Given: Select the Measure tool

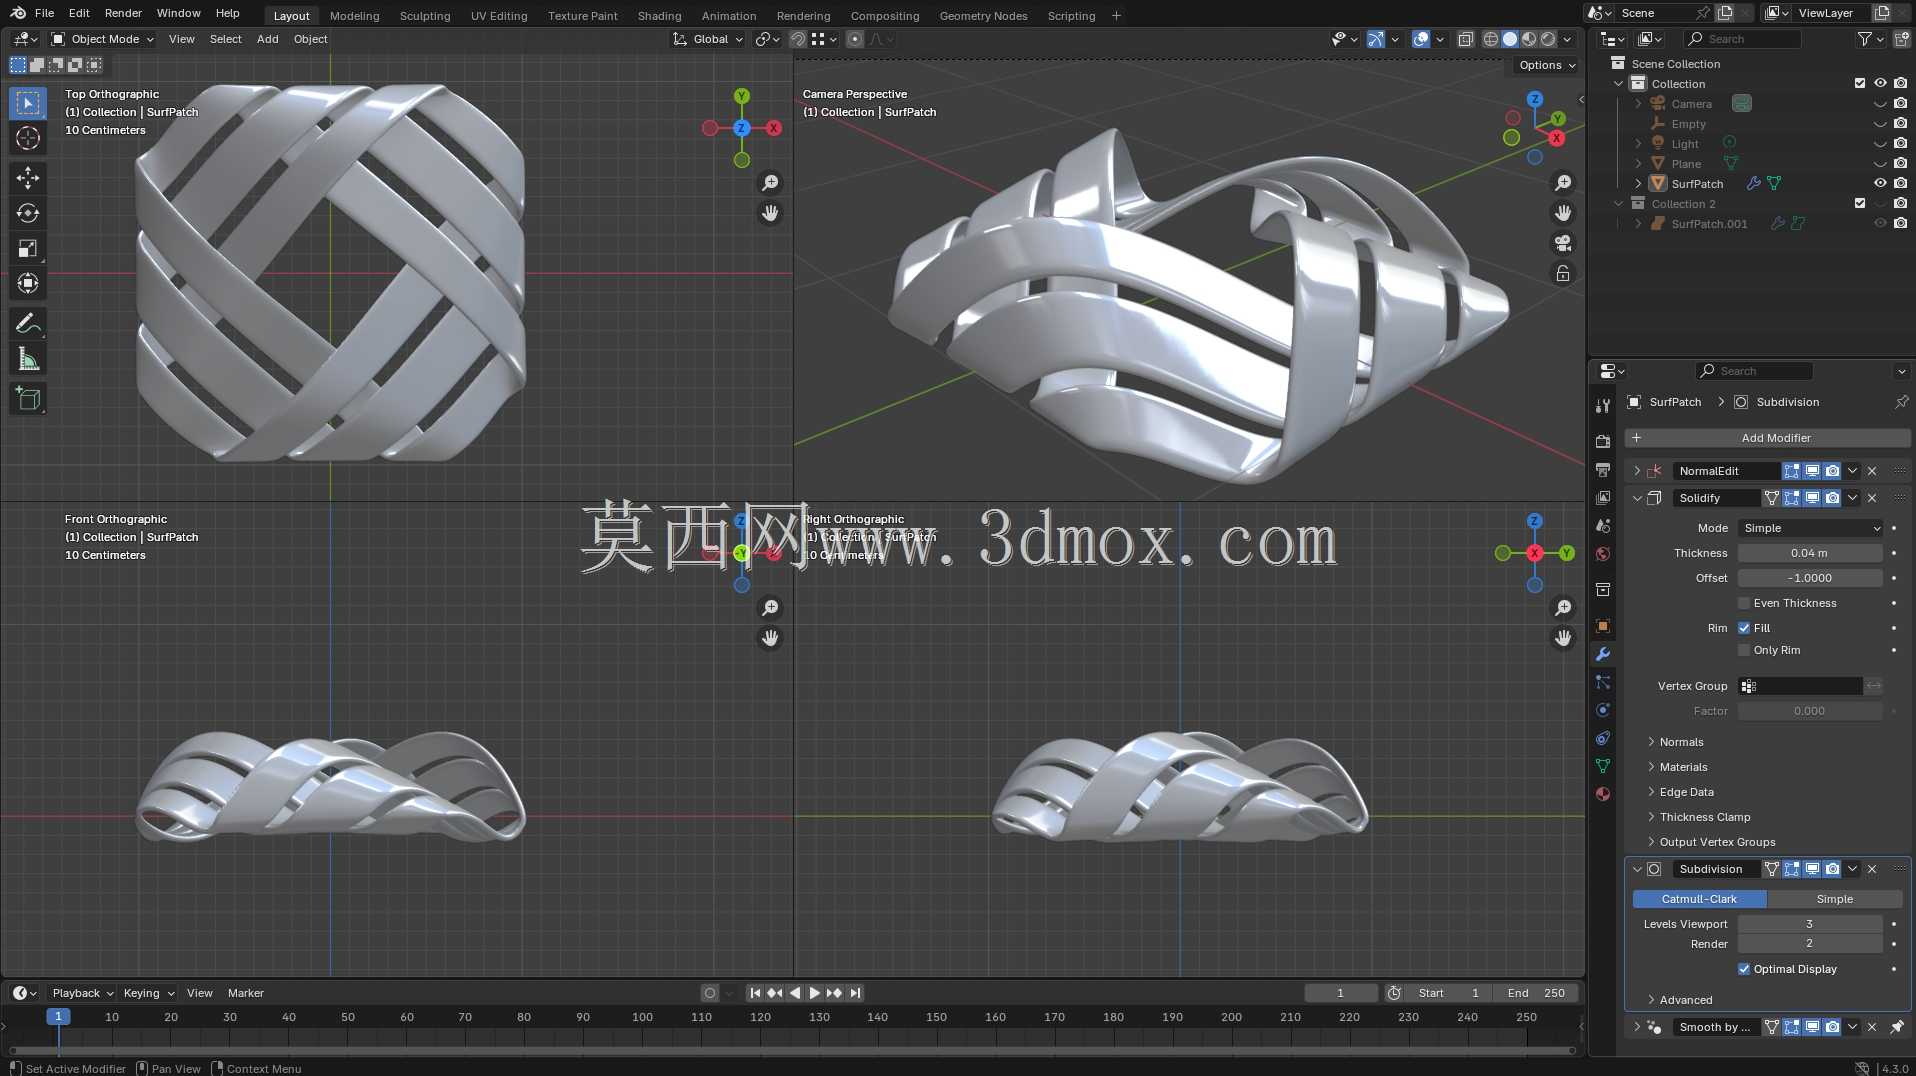Looking at the screenshot, I should pyautogui.click(x=28, y=359).
